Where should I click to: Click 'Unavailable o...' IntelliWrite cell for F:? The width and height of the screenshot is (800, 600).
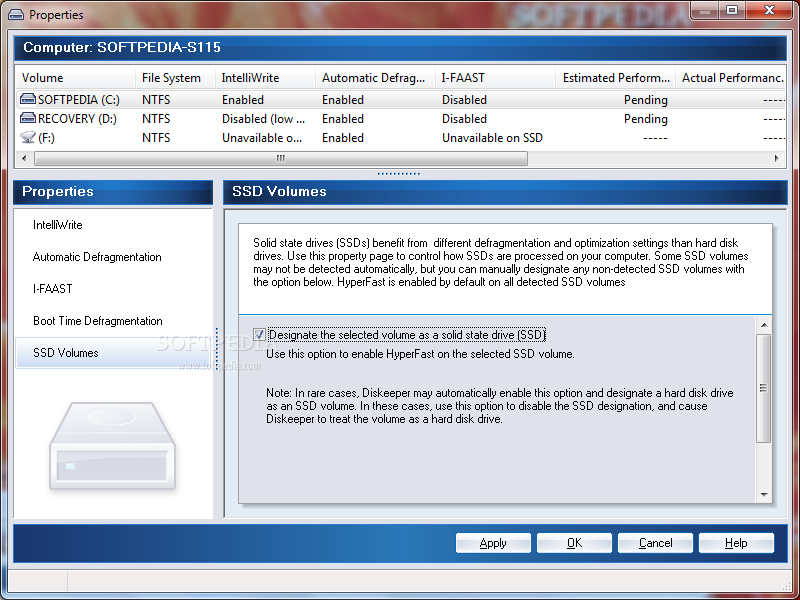click(262, 138)
